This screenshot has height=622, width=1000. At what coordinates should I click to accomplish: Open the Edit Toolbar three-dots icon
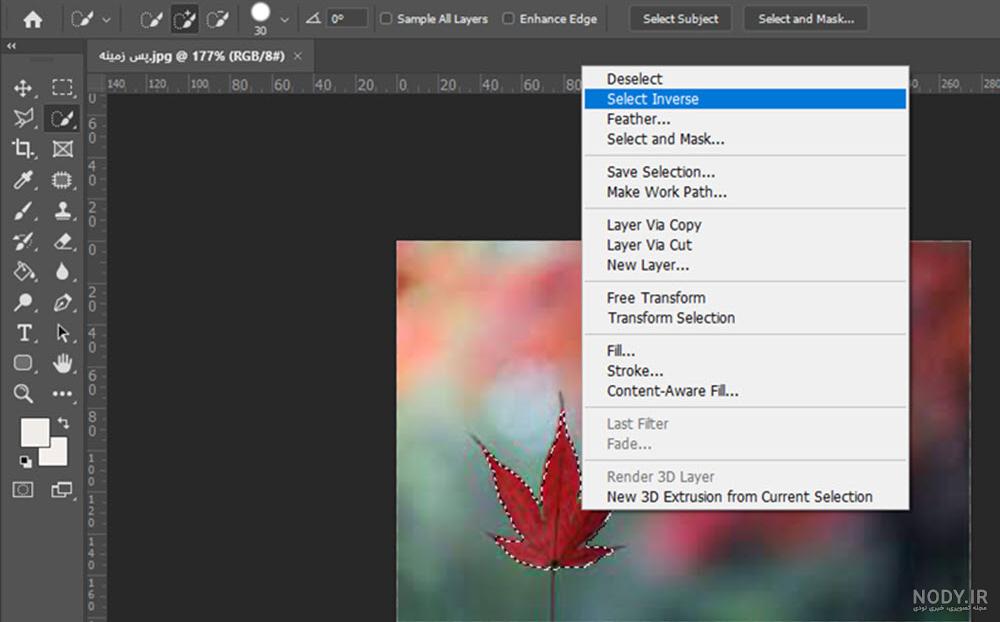coord(62,394)
